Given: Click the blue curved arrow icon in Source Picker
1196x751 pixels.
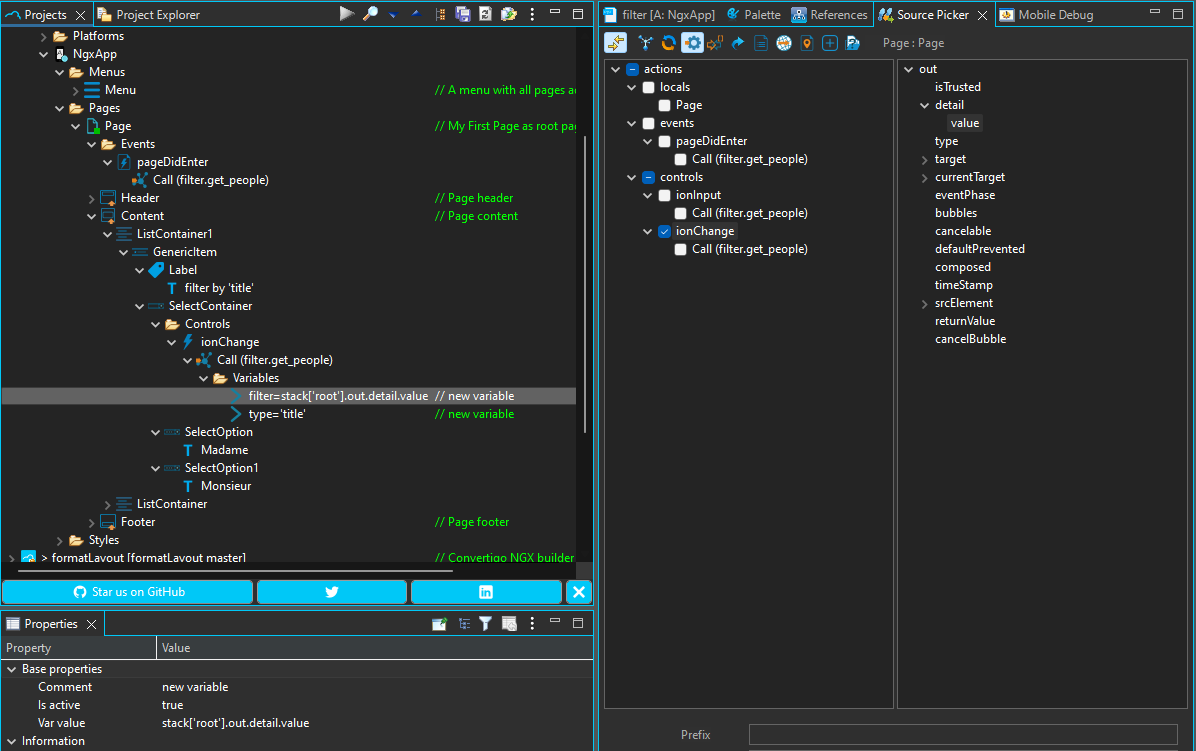Looking at the screenshot, I should click(738, 43).
